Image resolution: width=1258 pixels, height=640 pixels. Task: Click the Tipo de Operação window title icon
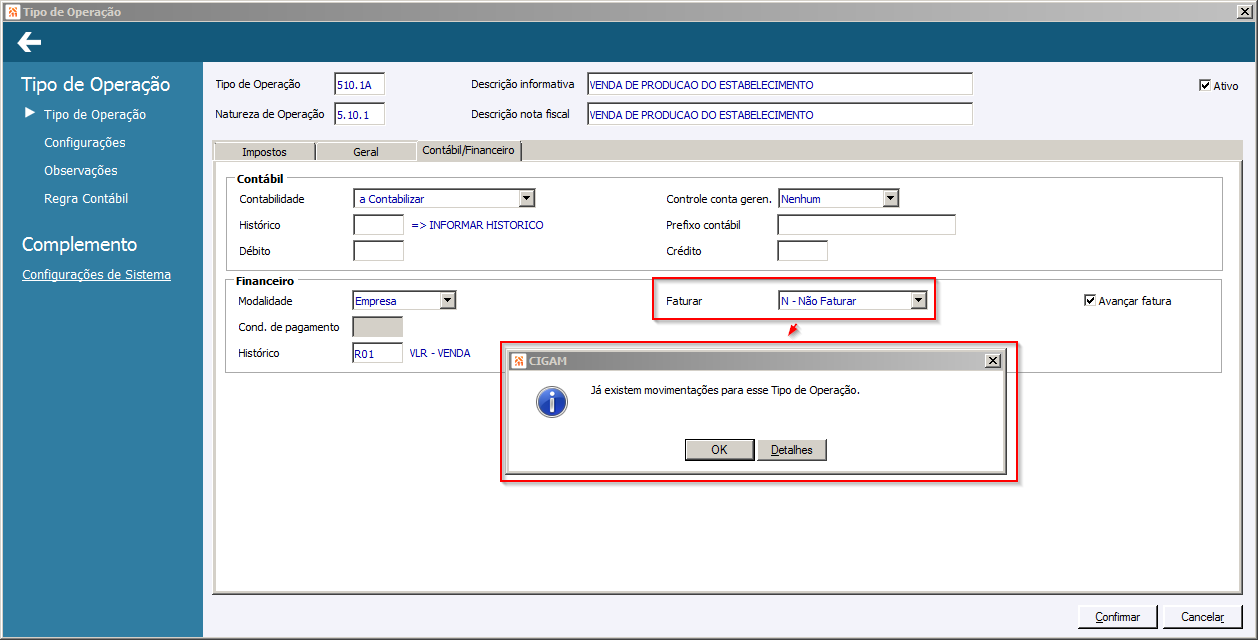tap(12, 12)
